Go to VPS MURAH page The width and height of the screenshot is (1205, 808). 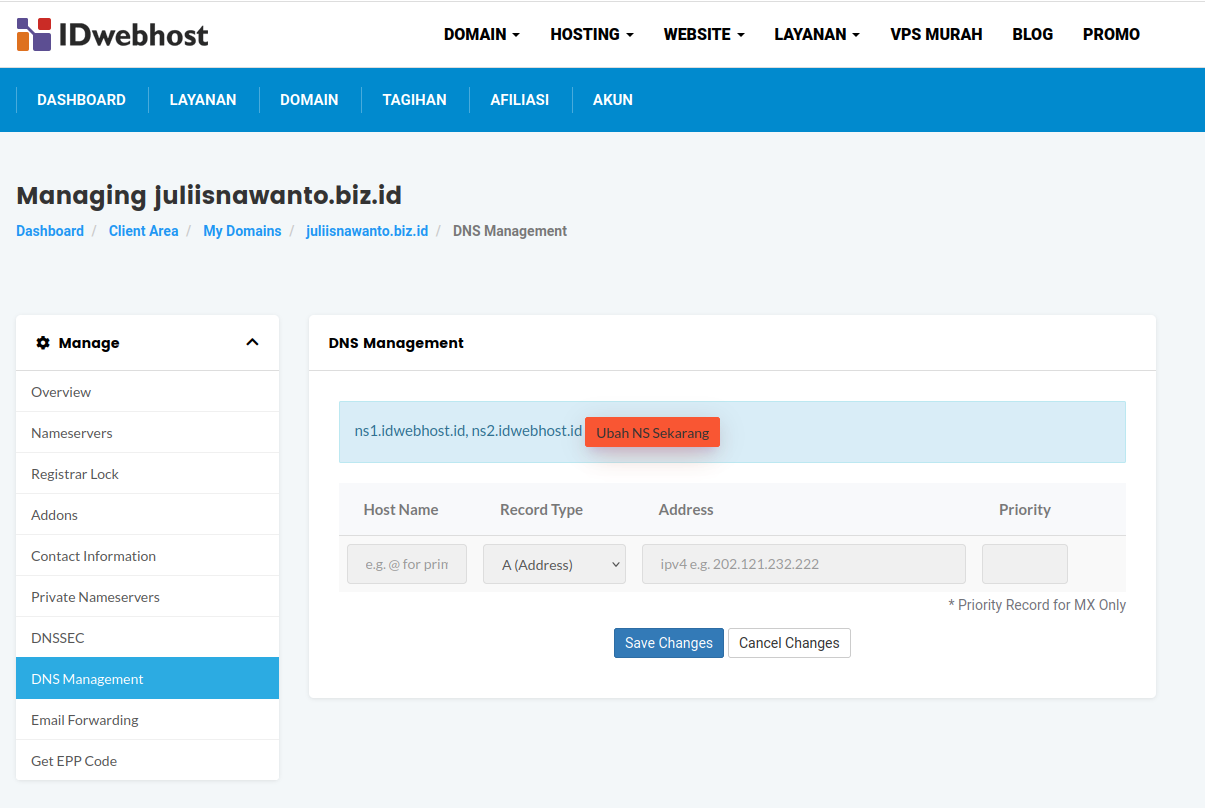point(936,34)
